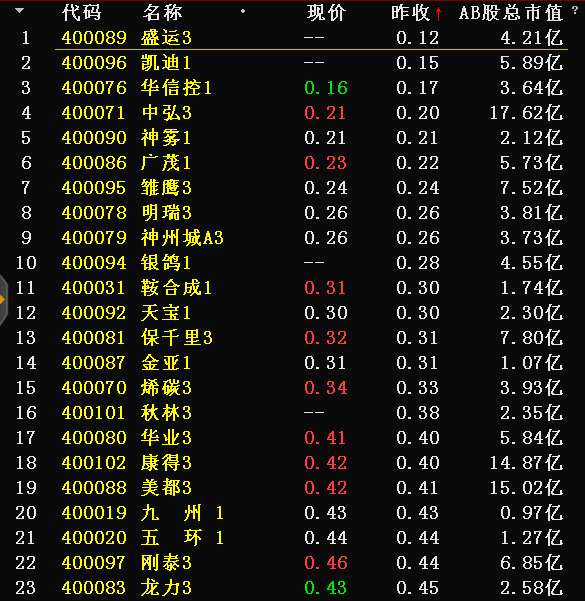Viewport: 585px width, 601px height.
Task: Open the dropdown triangle left of 代码 header
Action: coord(20,11)
